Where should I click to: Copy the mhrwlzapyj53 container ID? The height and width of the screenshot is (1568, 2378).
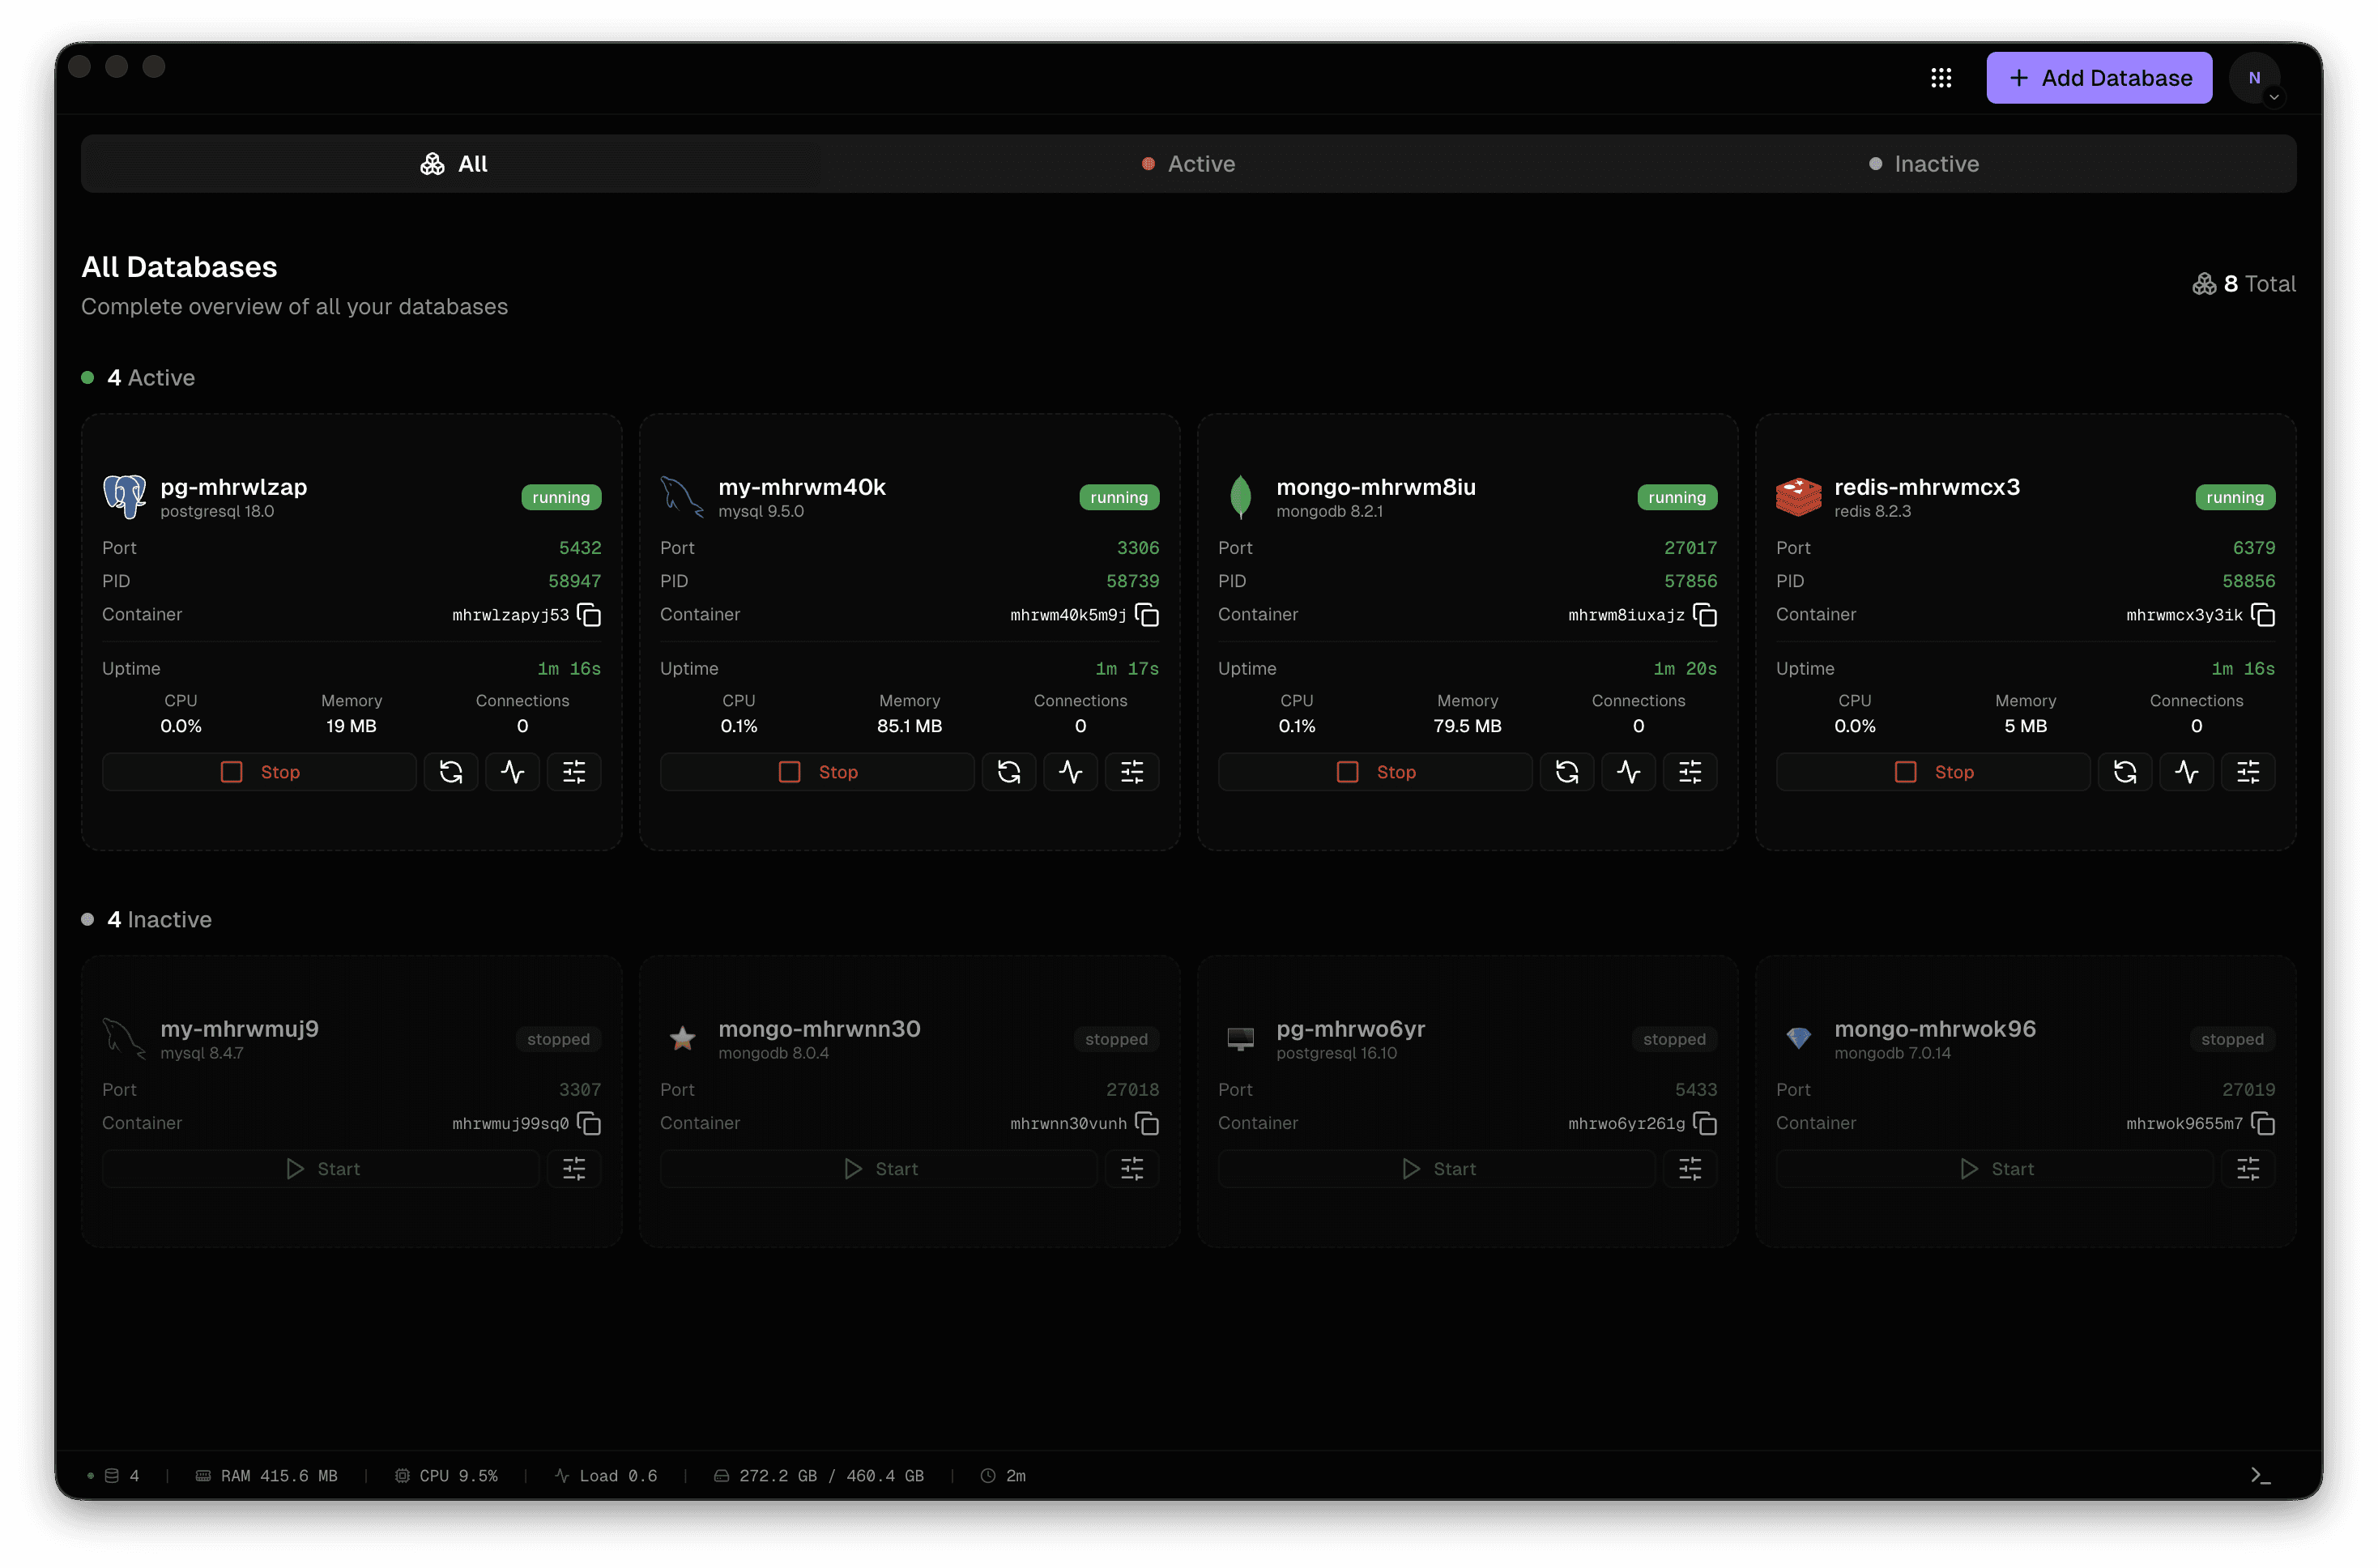[x=588, y=616]
